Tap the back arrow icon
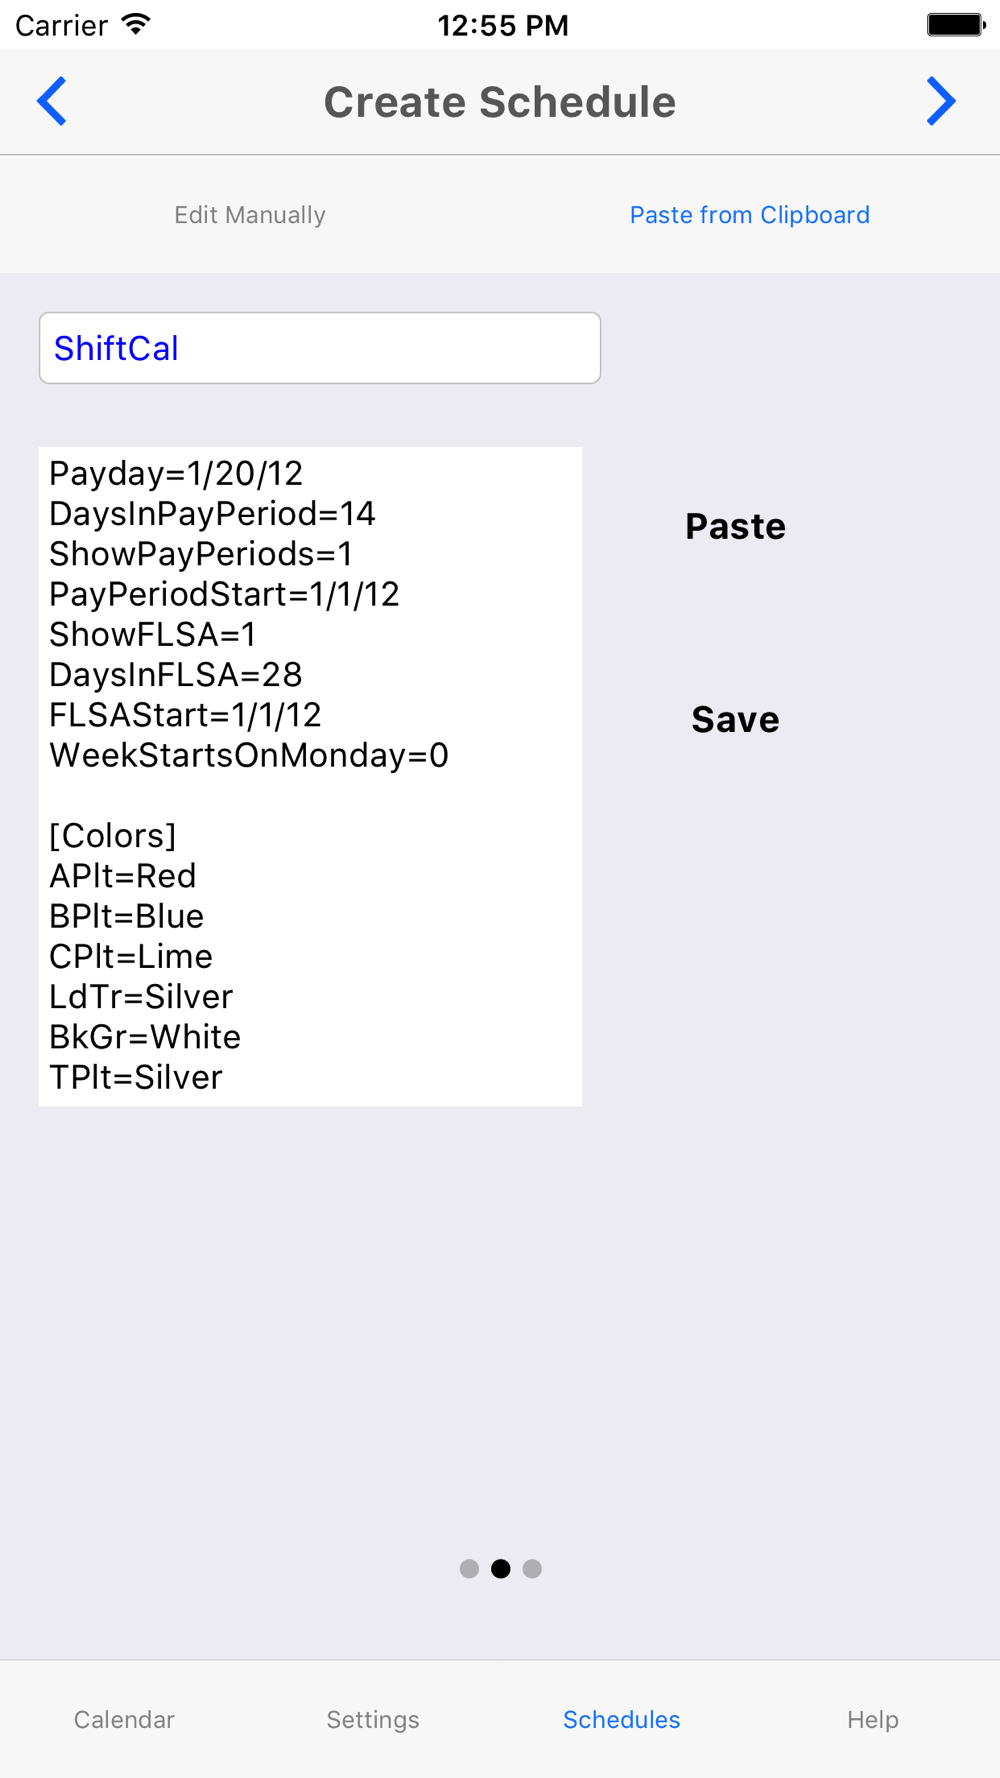Image resolution: width=1000 pixels, height=1778 pixels. [52, 101]
